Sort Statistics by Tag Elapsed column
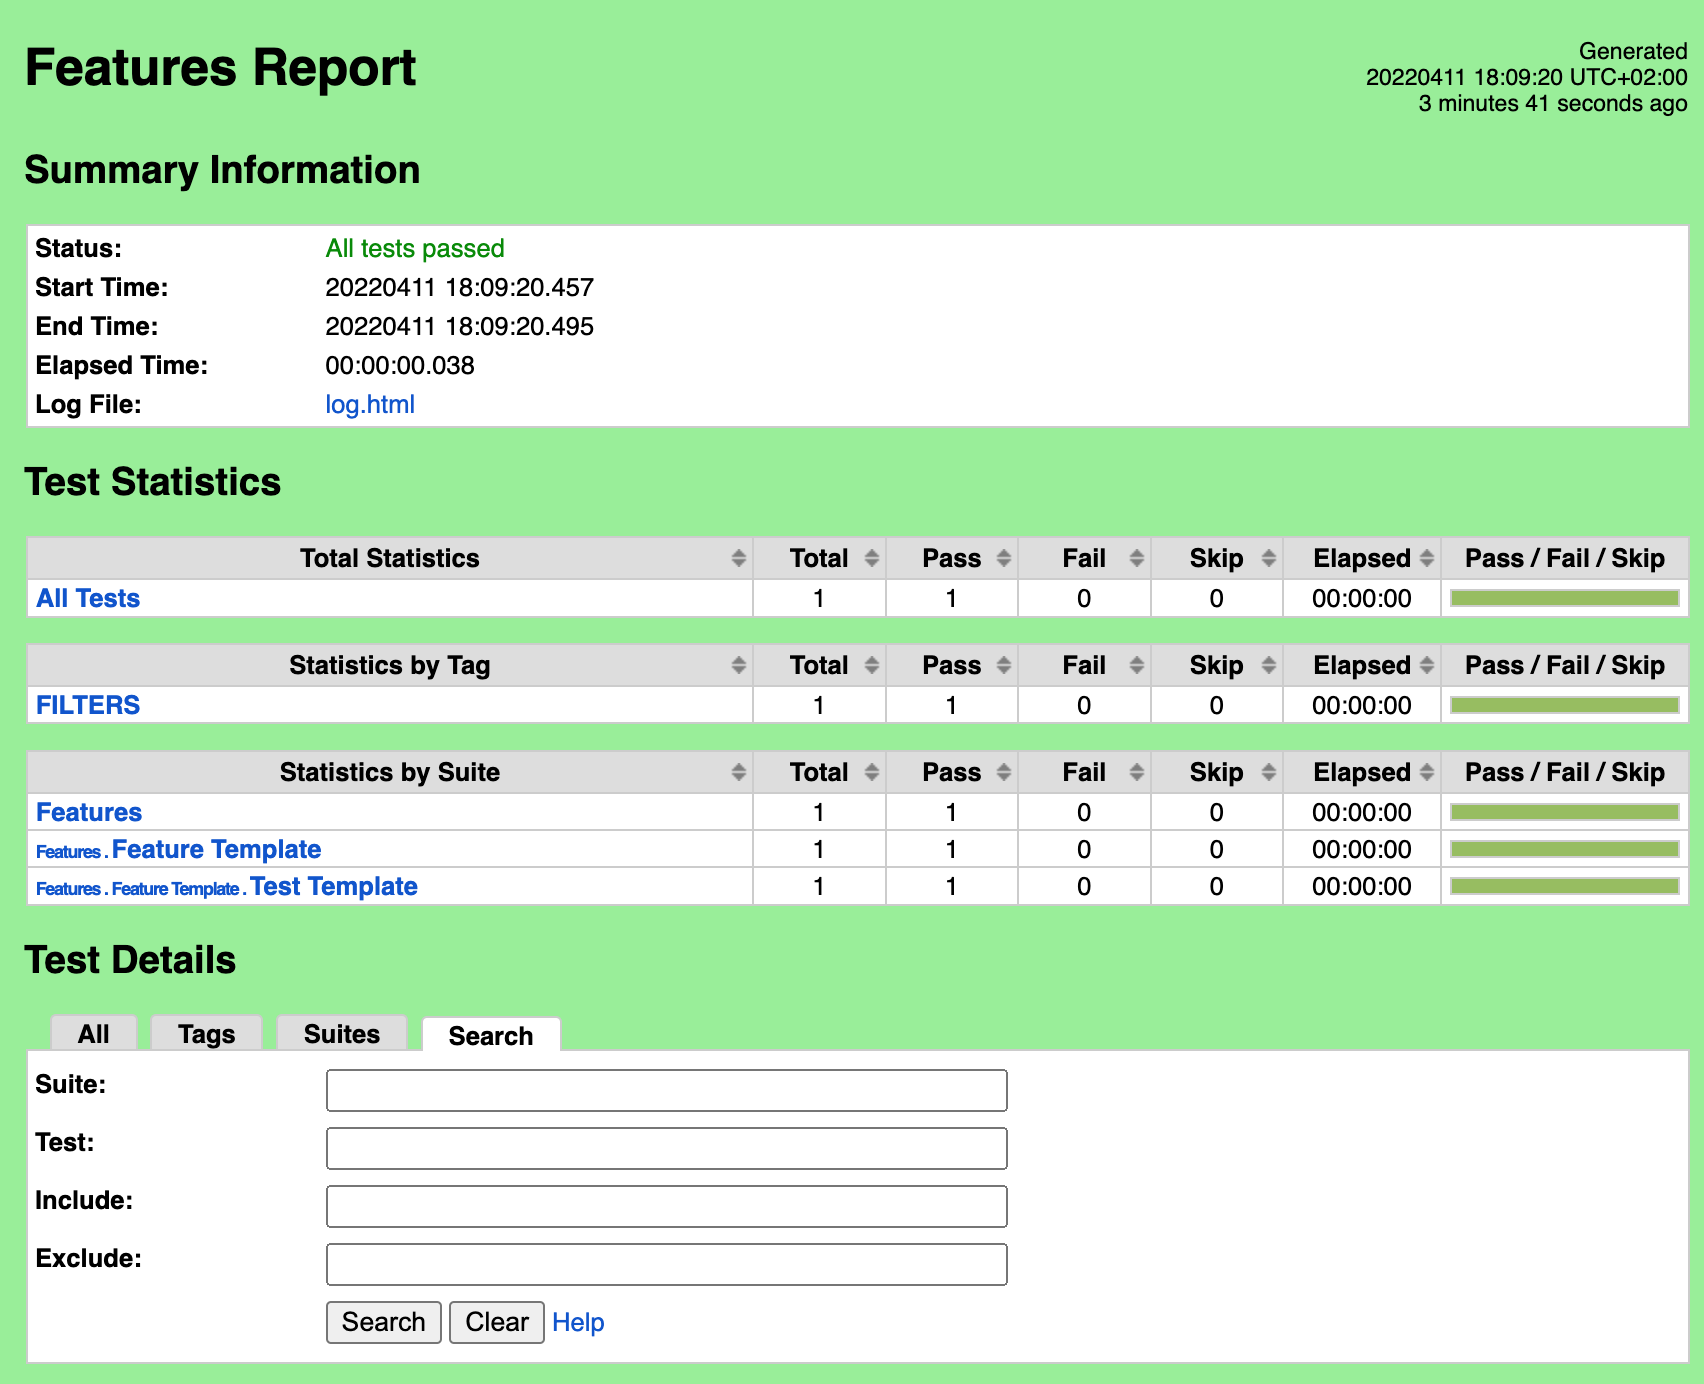 click(x=1362, y=665)
